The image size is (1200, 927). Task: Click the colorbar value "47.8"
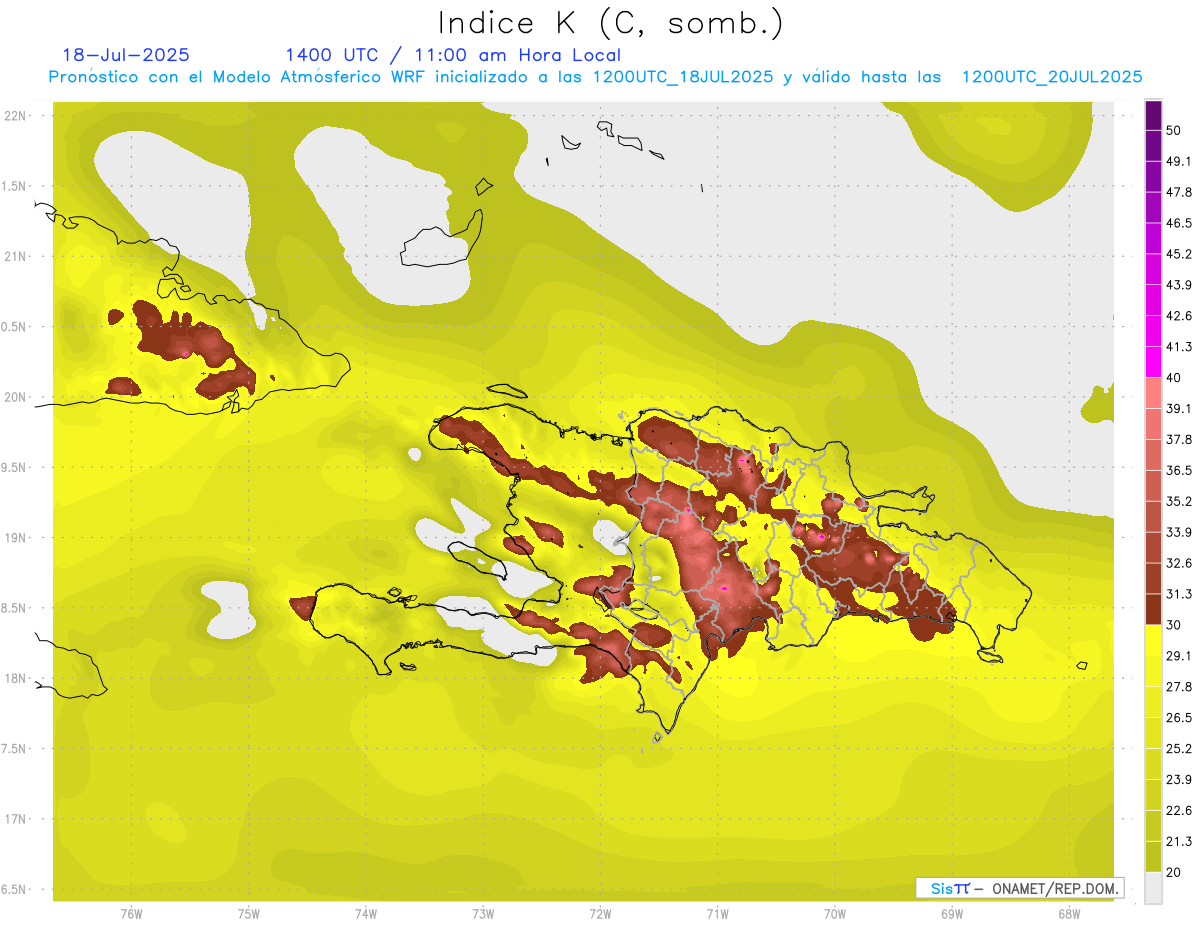[1179, 193]
